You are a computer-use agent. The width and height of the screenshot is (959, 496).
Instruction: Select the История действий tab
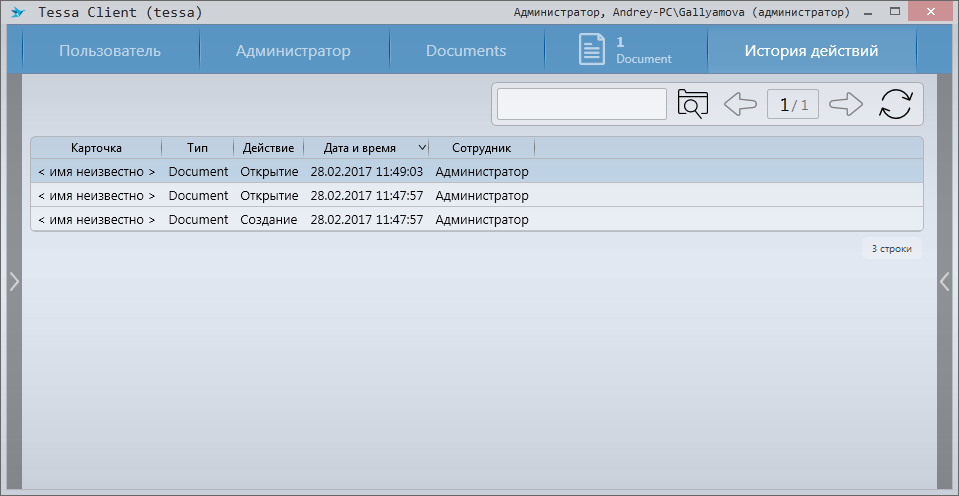(811, 51)
